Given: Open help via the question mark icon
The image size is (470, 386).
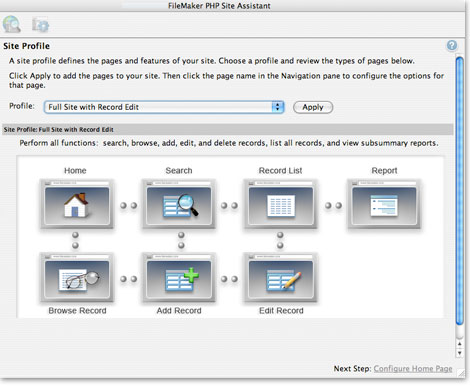Looking at the screenshot, I should click(x=452, y=45).
